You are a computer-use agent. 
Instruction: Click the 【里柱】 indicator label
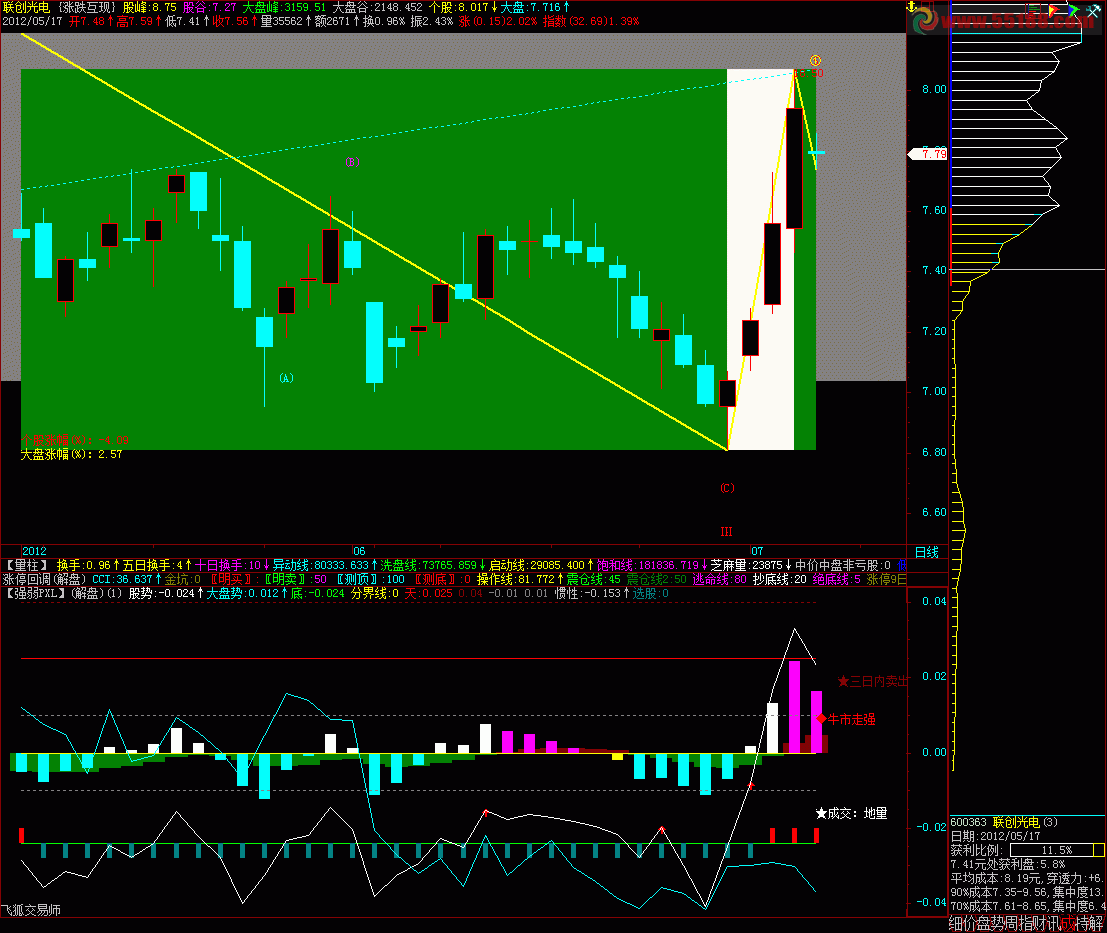pos(27,565)
